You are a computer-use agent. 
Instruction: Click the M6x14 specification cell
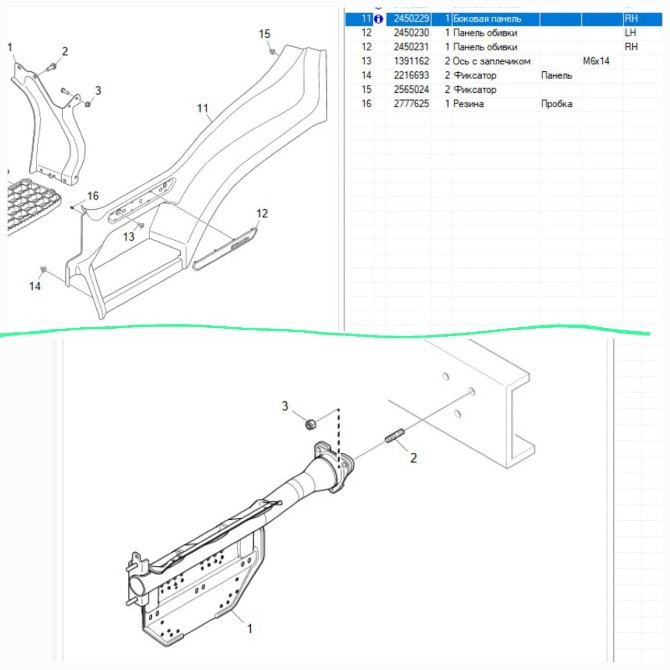[x=596, y=61]
